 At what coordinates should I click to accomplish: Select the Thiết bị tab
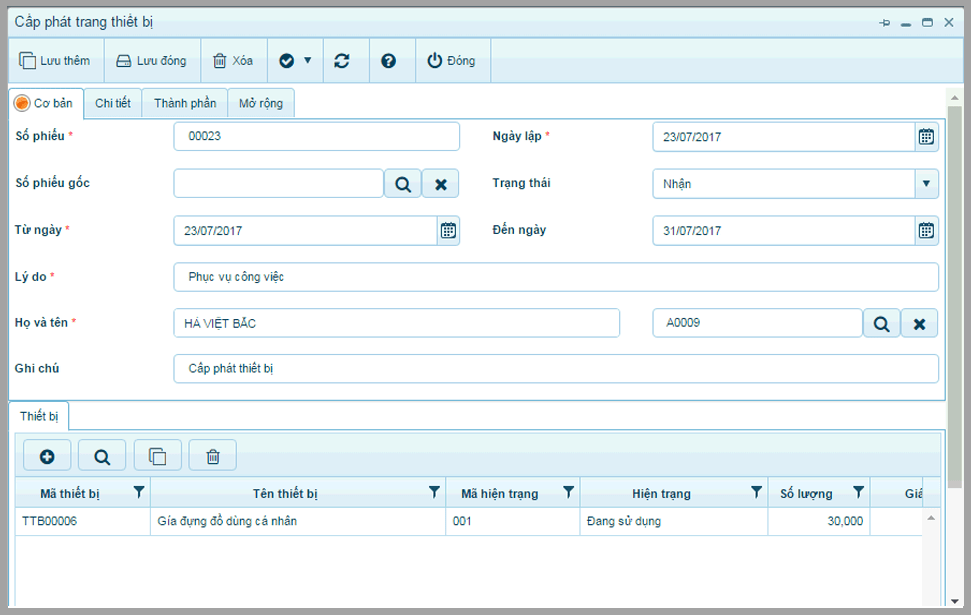pos(39,416)
